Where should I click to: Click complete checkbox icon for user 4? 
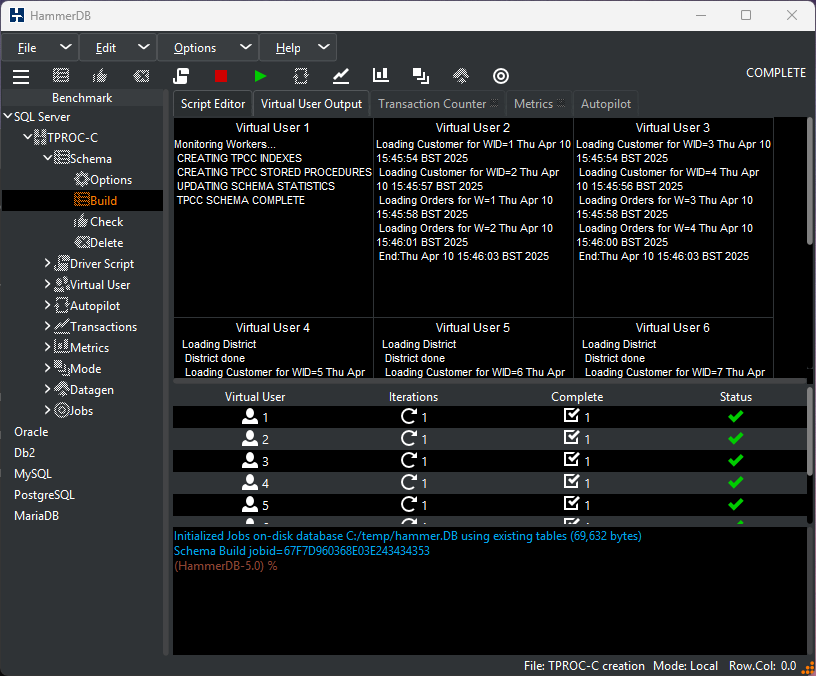(571, 481)
